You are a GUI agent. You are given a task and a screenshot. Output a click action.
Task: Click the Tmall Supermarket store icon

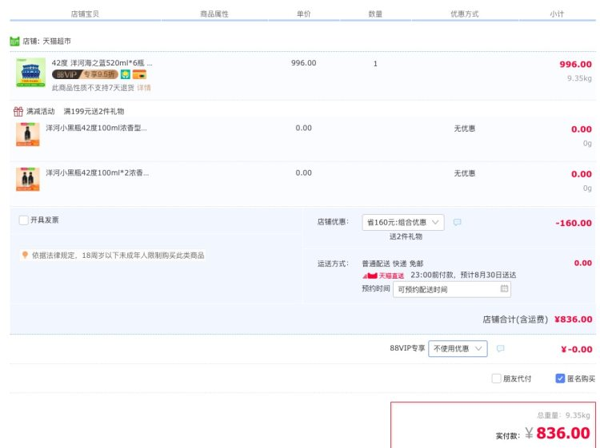(15, 41)
